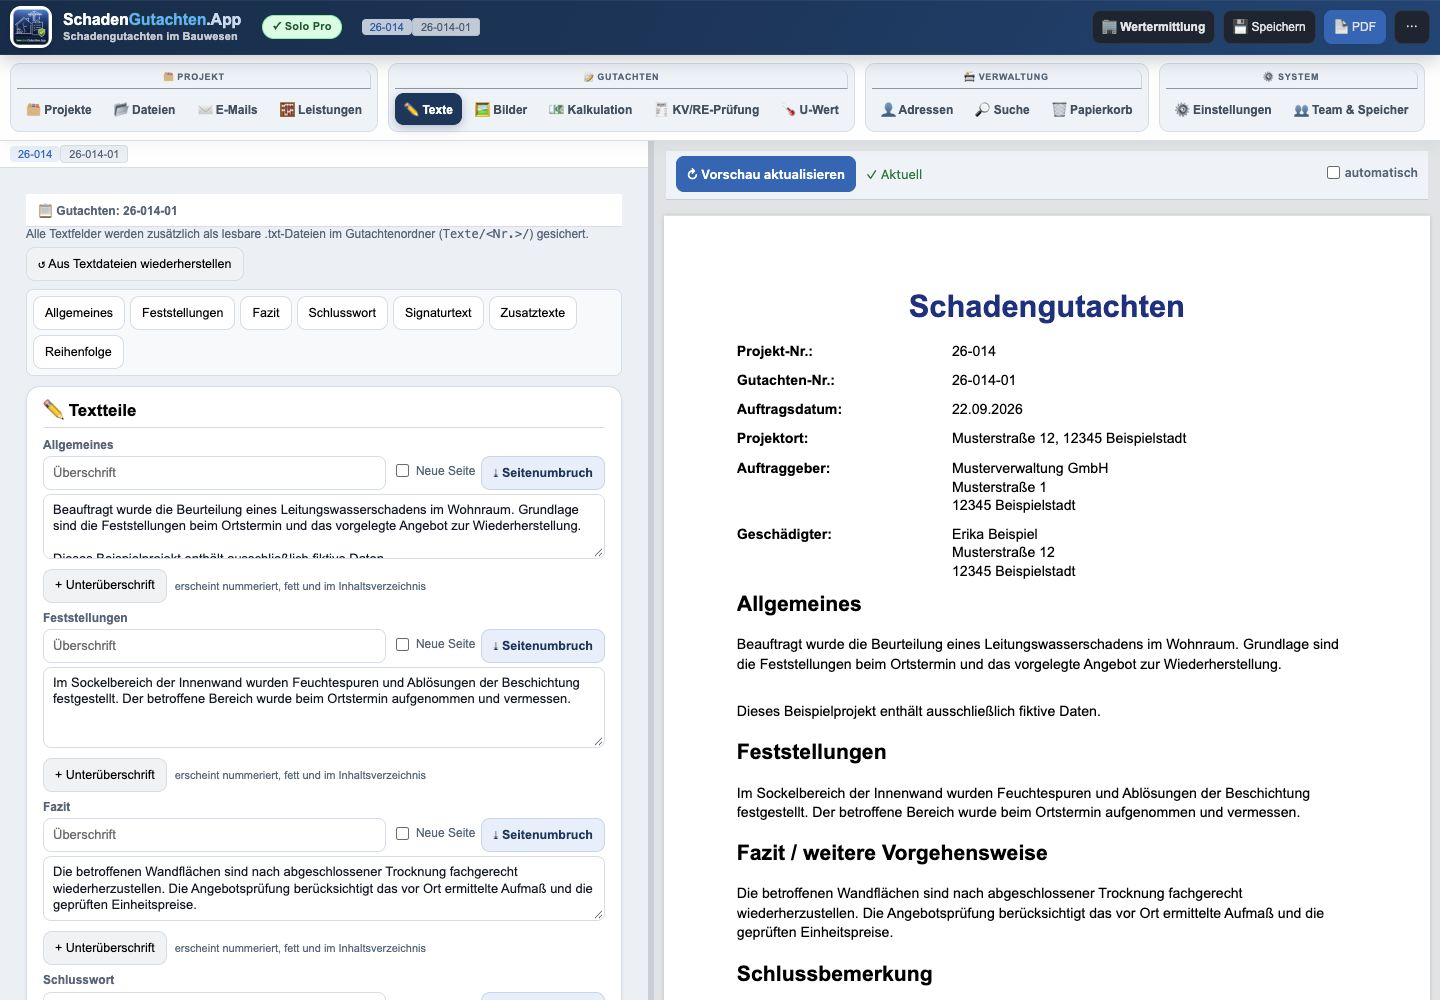This screenshot has height=1000, width=1440.
Task: Click the SchadenGutachten.App logo icon
Action: [x=31, y=27]
